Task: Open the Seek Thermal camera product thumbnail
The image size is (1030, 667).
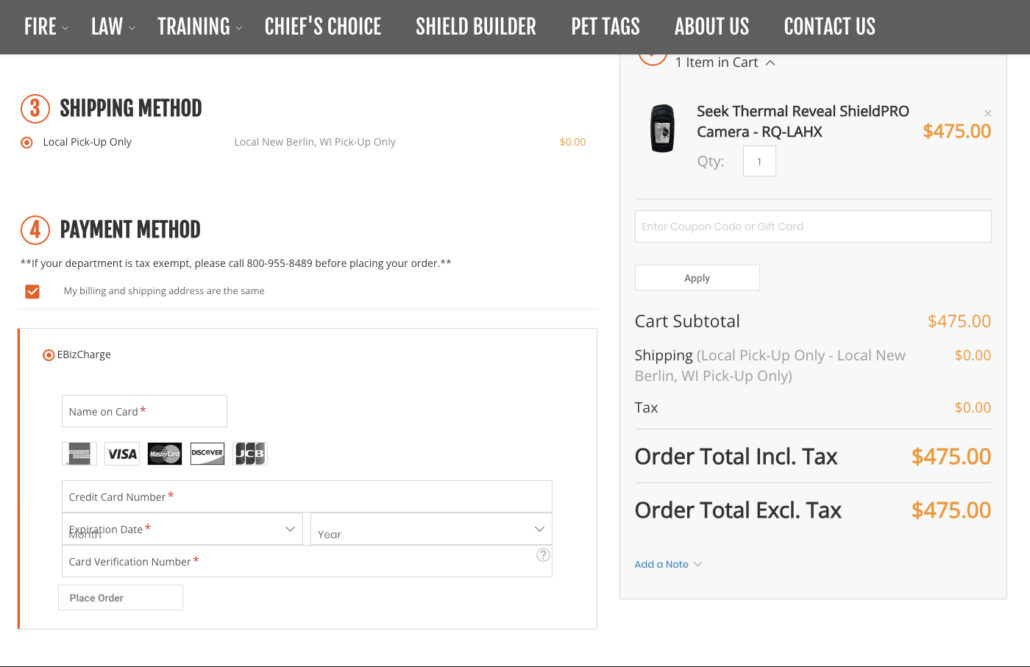Action: point(662,128)
